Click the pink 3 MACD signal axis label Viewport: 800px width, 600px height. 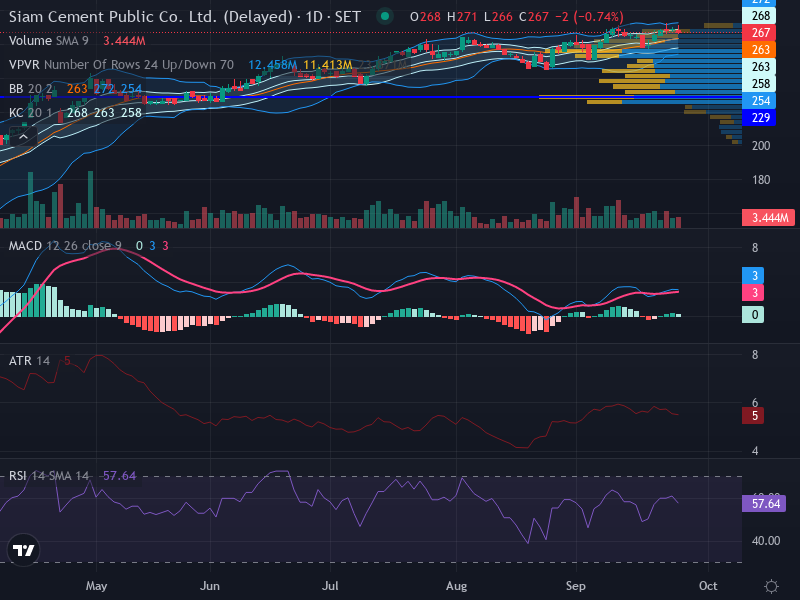coord(753,293)
